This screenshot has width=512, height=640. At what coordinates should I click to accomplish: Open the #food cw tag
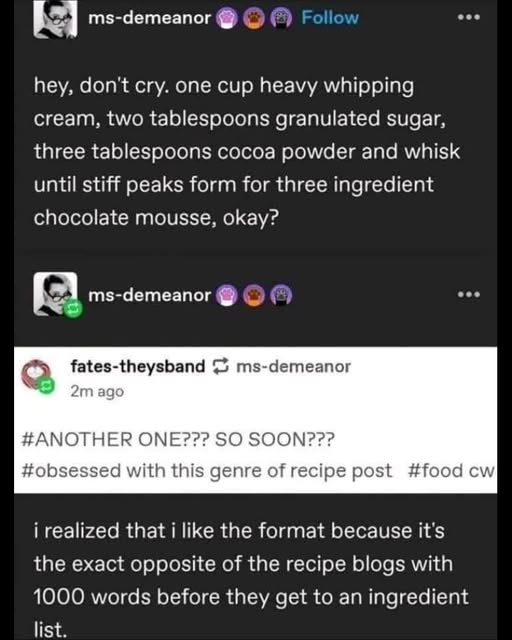(451, 471)
